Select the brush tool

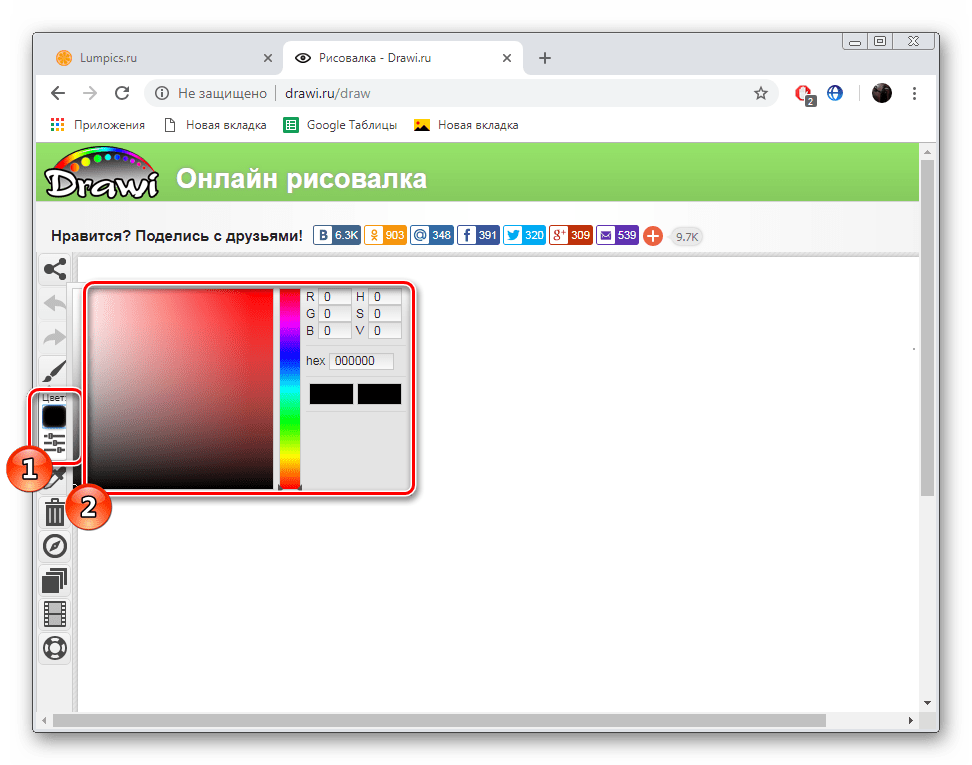(54, 371)
